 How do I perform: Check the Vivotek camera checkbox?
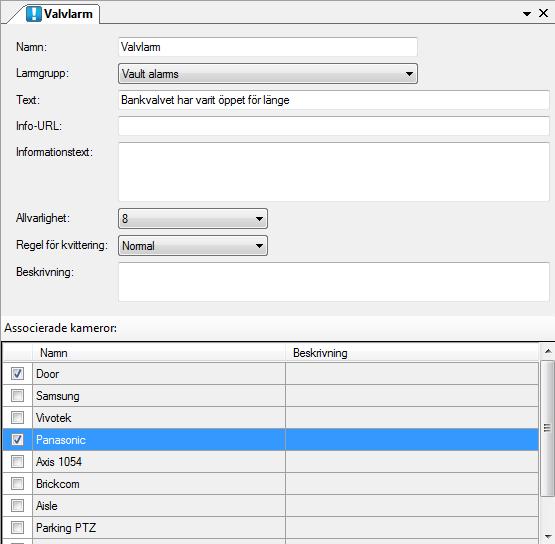(x=17, y=418)
